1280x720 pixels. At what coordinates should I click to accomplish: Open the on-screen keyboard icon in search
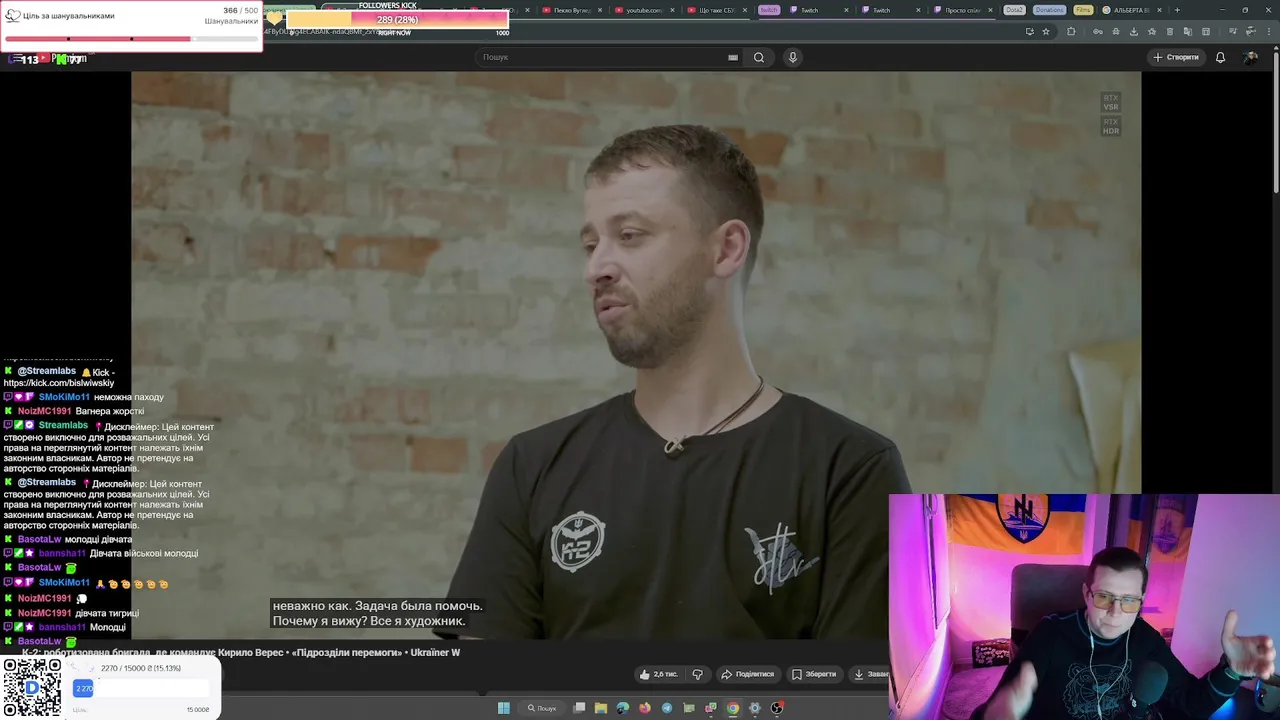click(733, 57)
